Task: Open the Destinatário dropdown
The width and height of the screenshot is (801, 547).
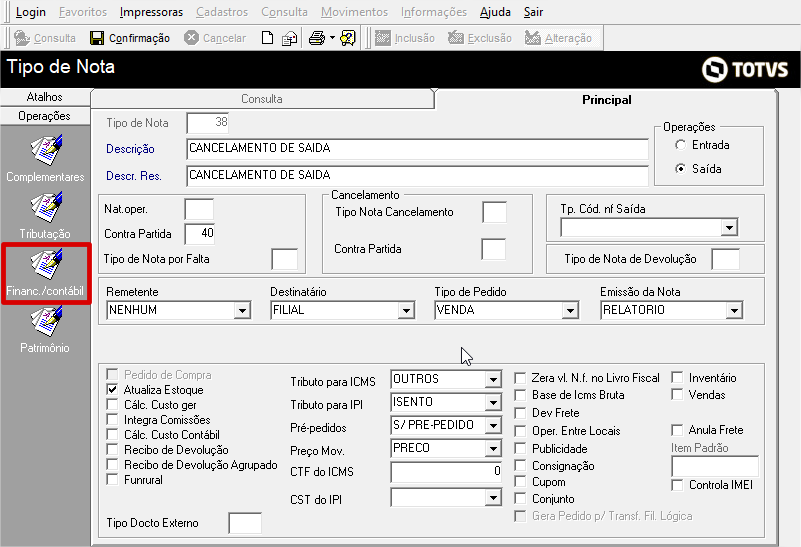Action: 406,310
